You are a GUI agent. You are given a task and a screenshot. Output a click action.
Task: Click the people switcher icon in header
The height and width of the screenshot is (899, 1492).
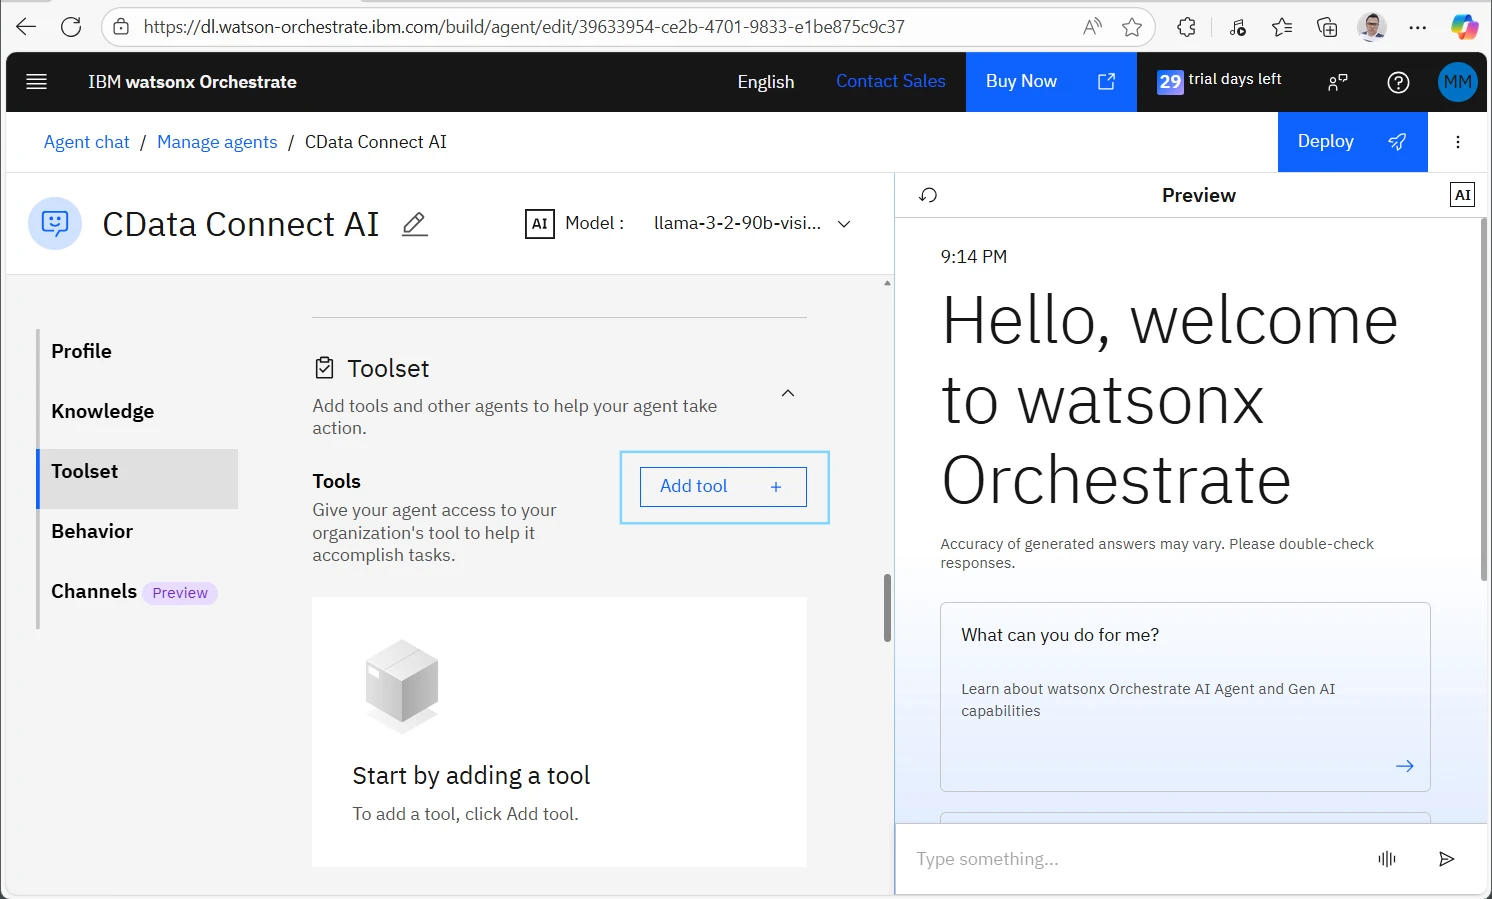[x=1337, y=82]
